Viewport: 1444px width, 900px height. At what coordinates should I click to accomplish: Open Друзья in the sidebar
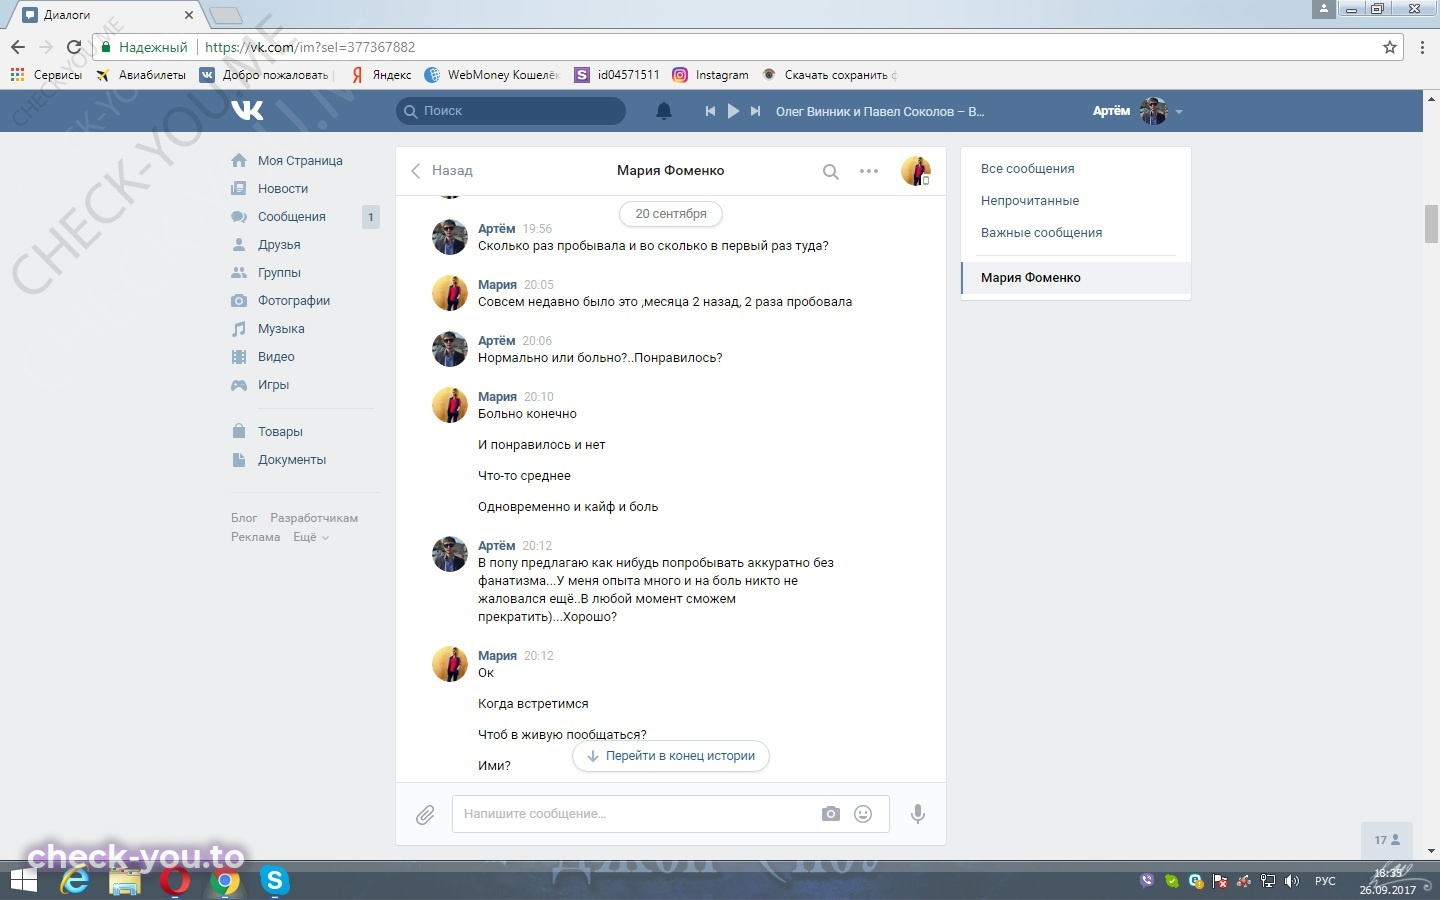point(279,244)
